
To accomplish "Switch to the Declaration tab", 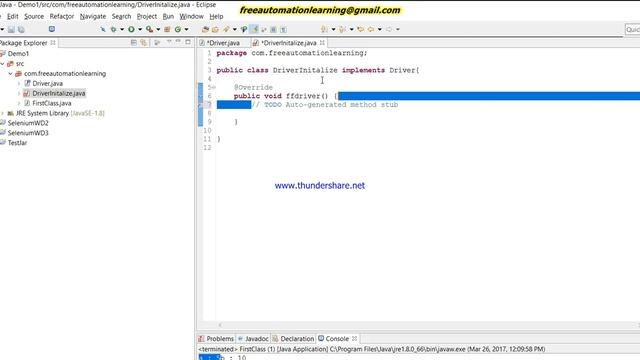I will tap(293, 339).
